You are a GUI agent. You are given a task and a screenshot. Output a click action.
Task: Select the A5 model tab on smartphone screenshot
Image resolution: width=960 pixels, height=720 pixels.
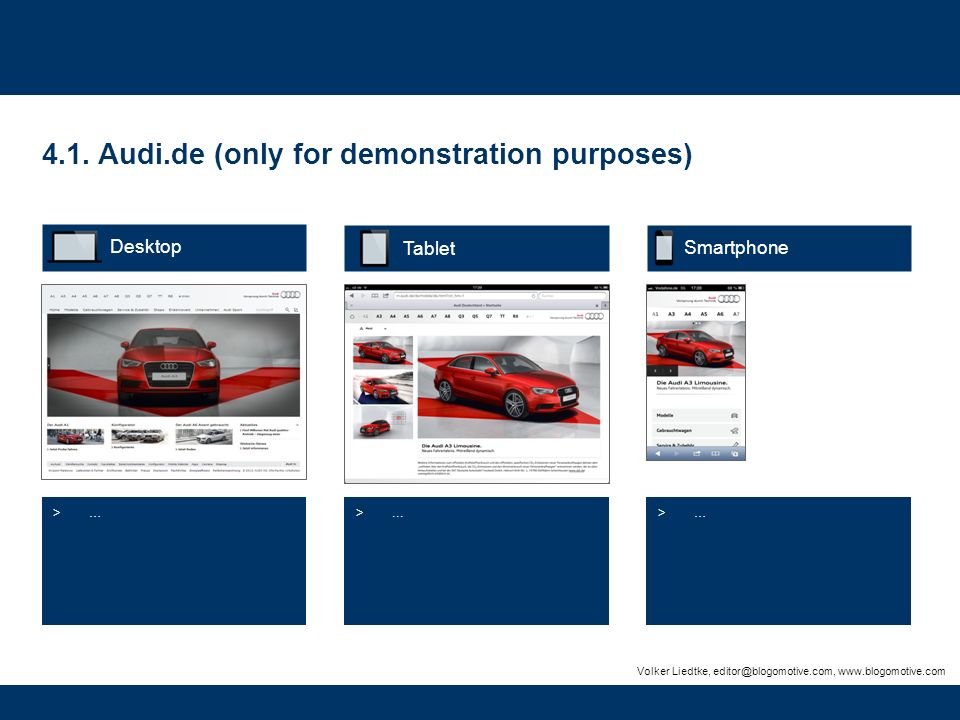pos(704,314)
